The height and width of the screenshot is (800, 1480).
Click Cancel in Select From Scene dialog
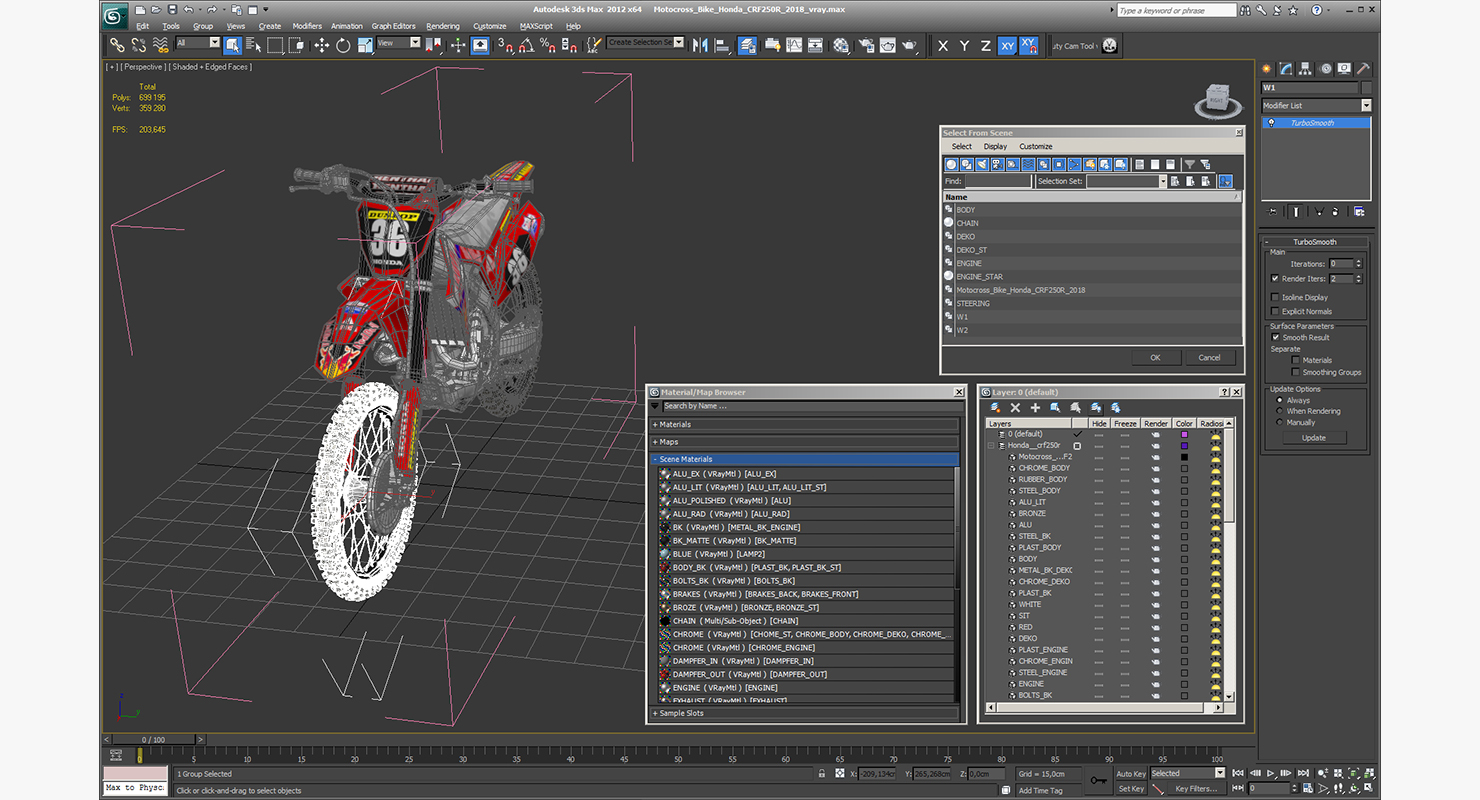1210,357
